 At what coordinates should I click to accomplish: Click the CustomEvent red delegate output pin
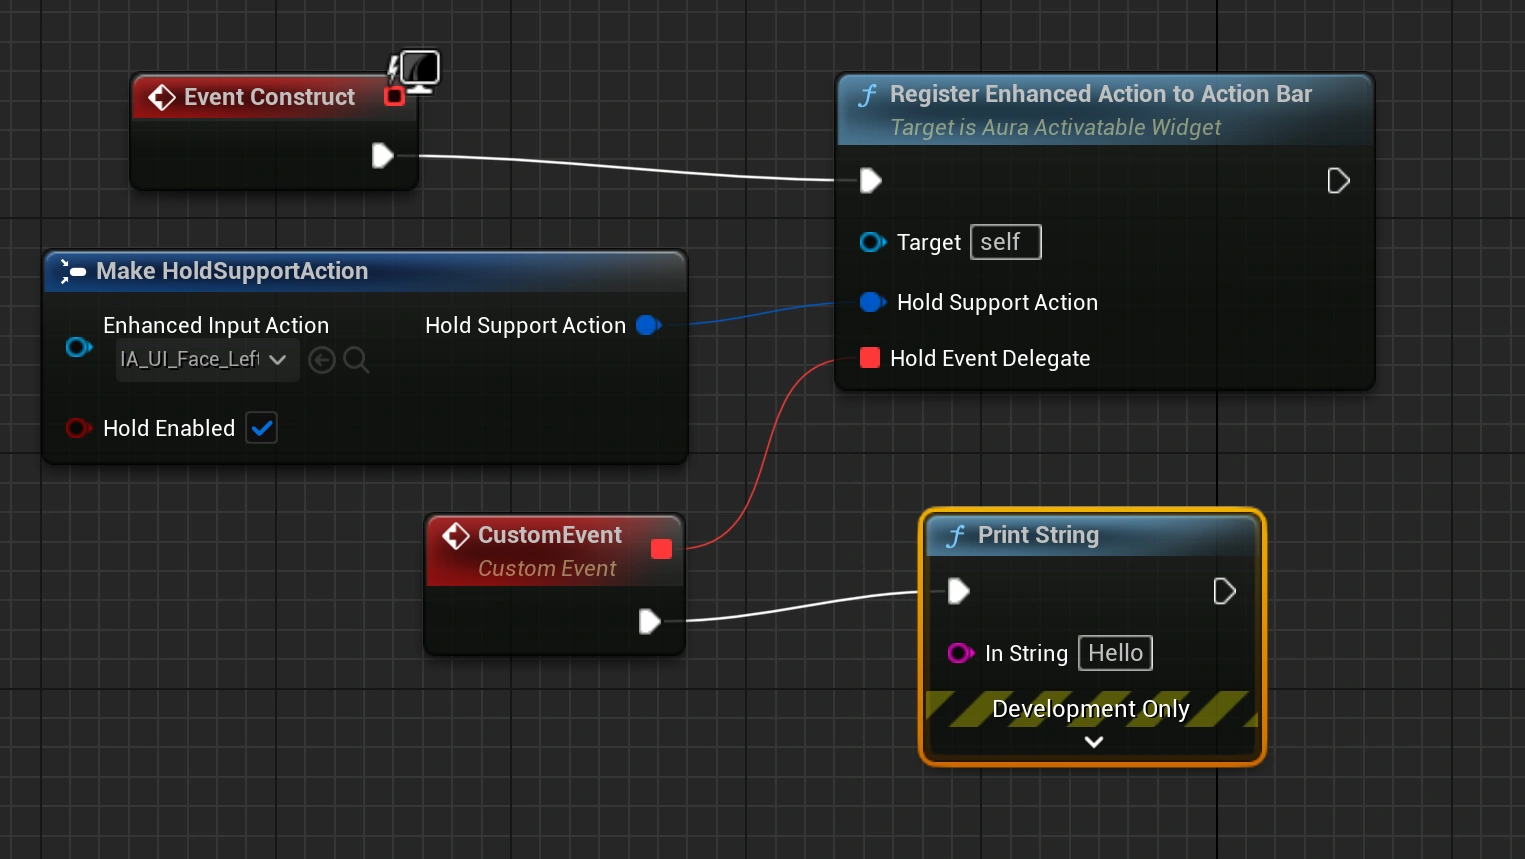pos(661,549)
